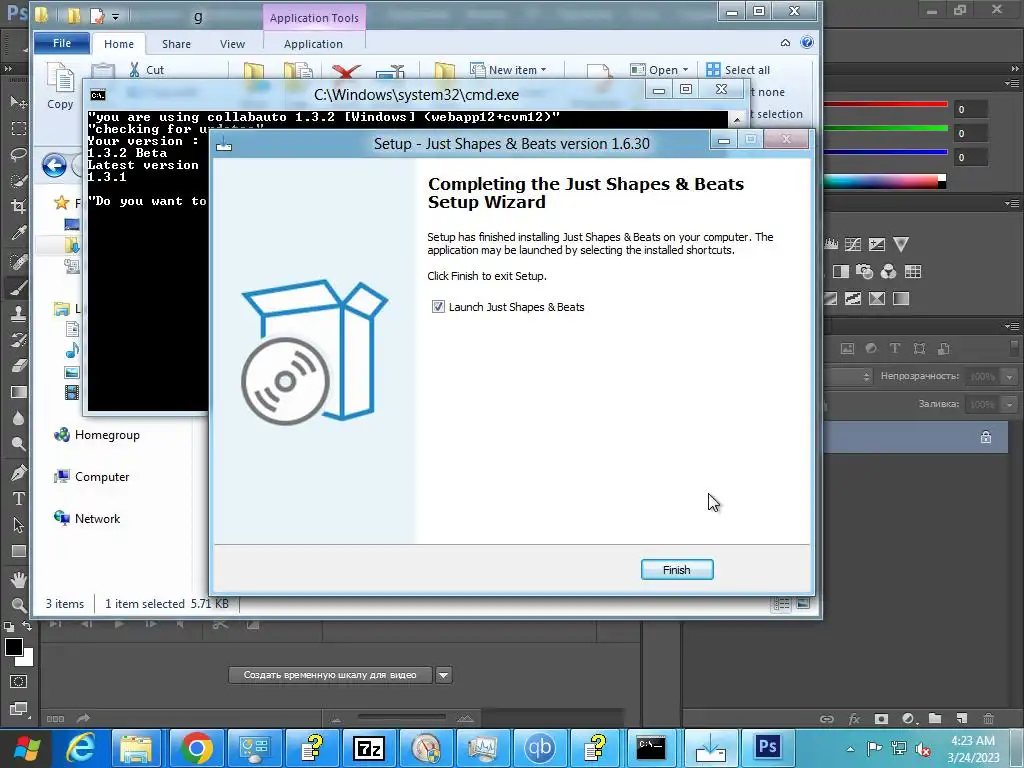Switch to the View ribbon tab

232,44
